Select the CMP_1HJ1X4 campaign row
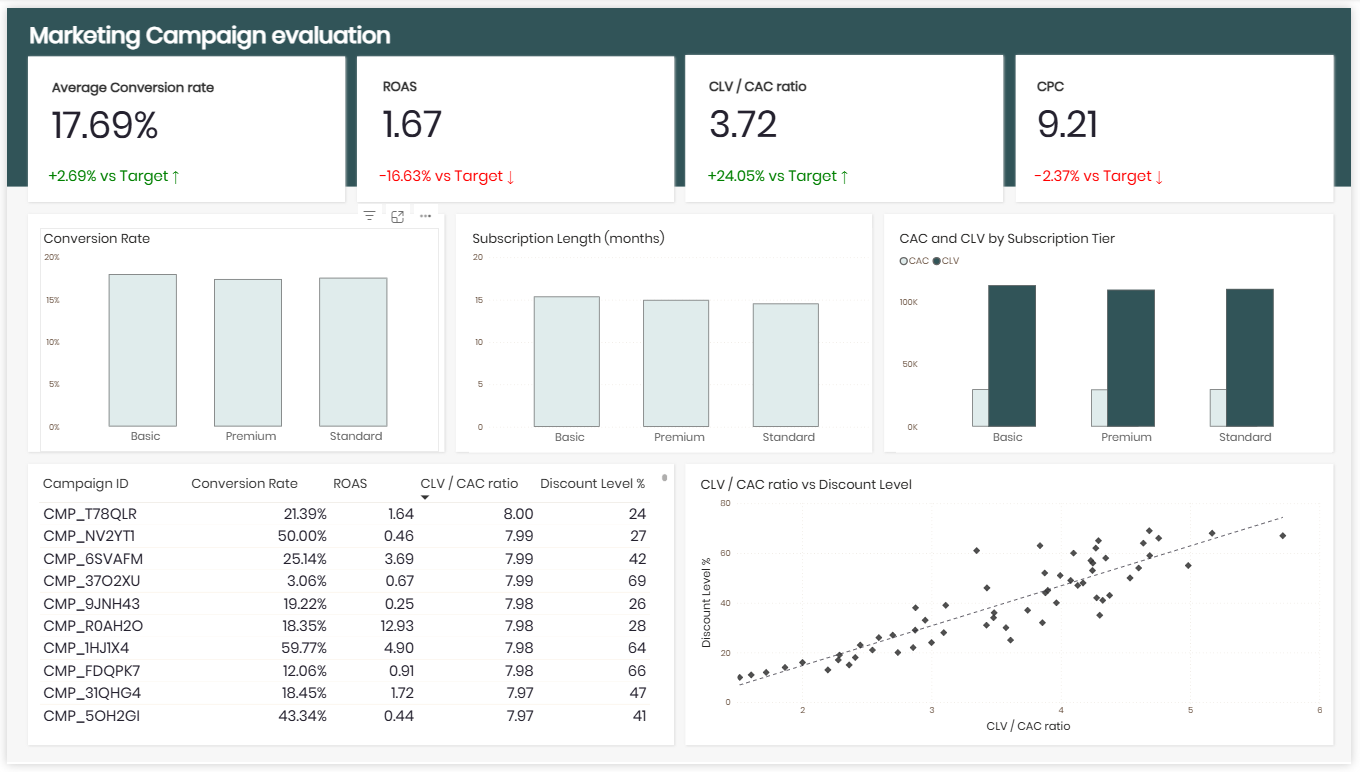This screenshot has height=772, width=1360. [x=345, y=648]
